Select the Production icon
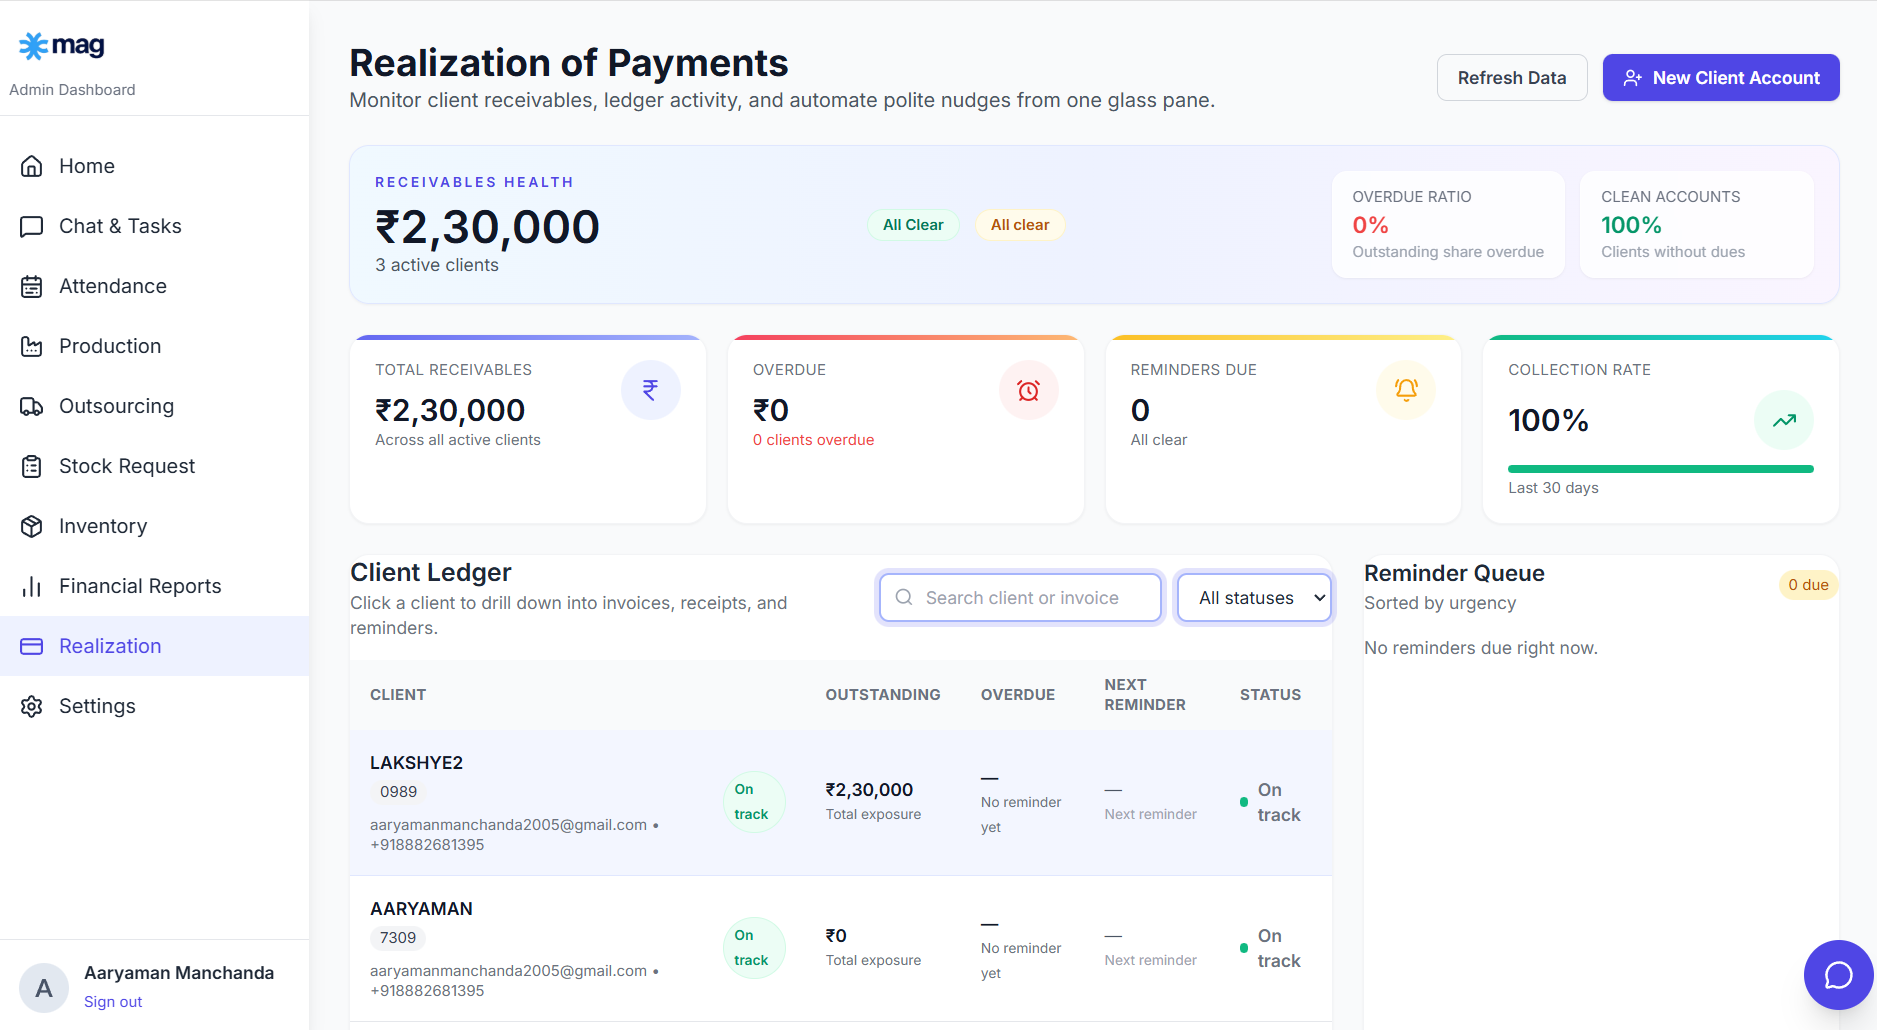 point(31,346)
